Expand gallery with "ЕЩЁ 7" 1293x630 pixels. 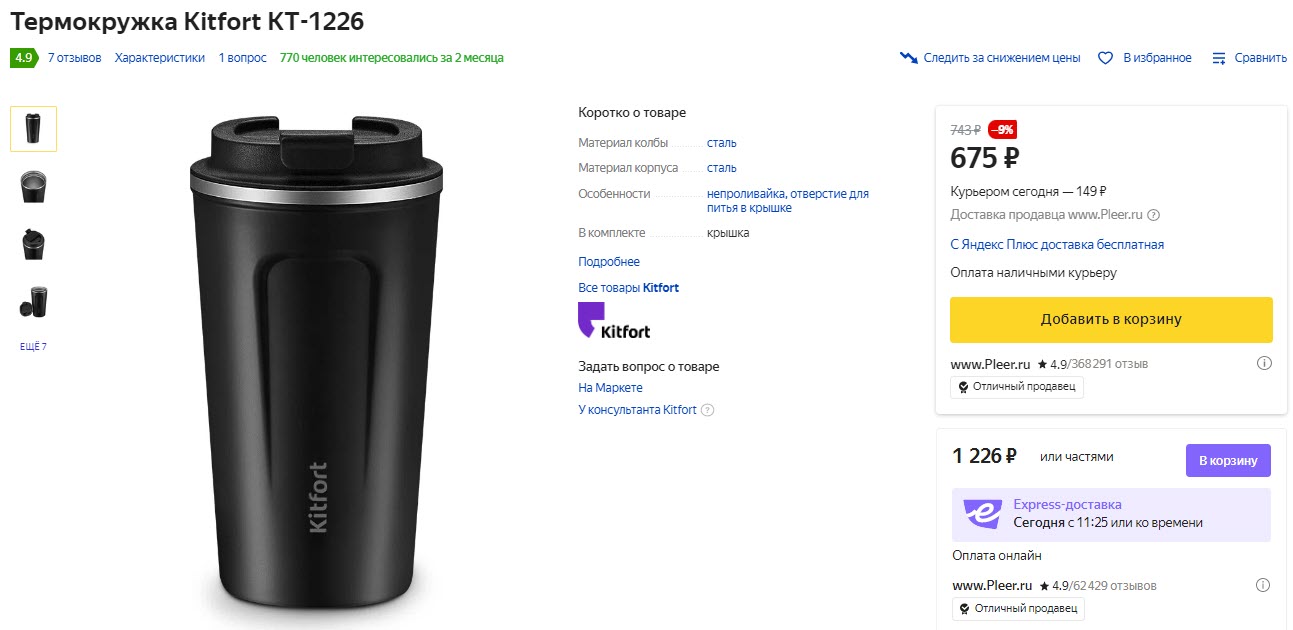(x=34, y=347)
